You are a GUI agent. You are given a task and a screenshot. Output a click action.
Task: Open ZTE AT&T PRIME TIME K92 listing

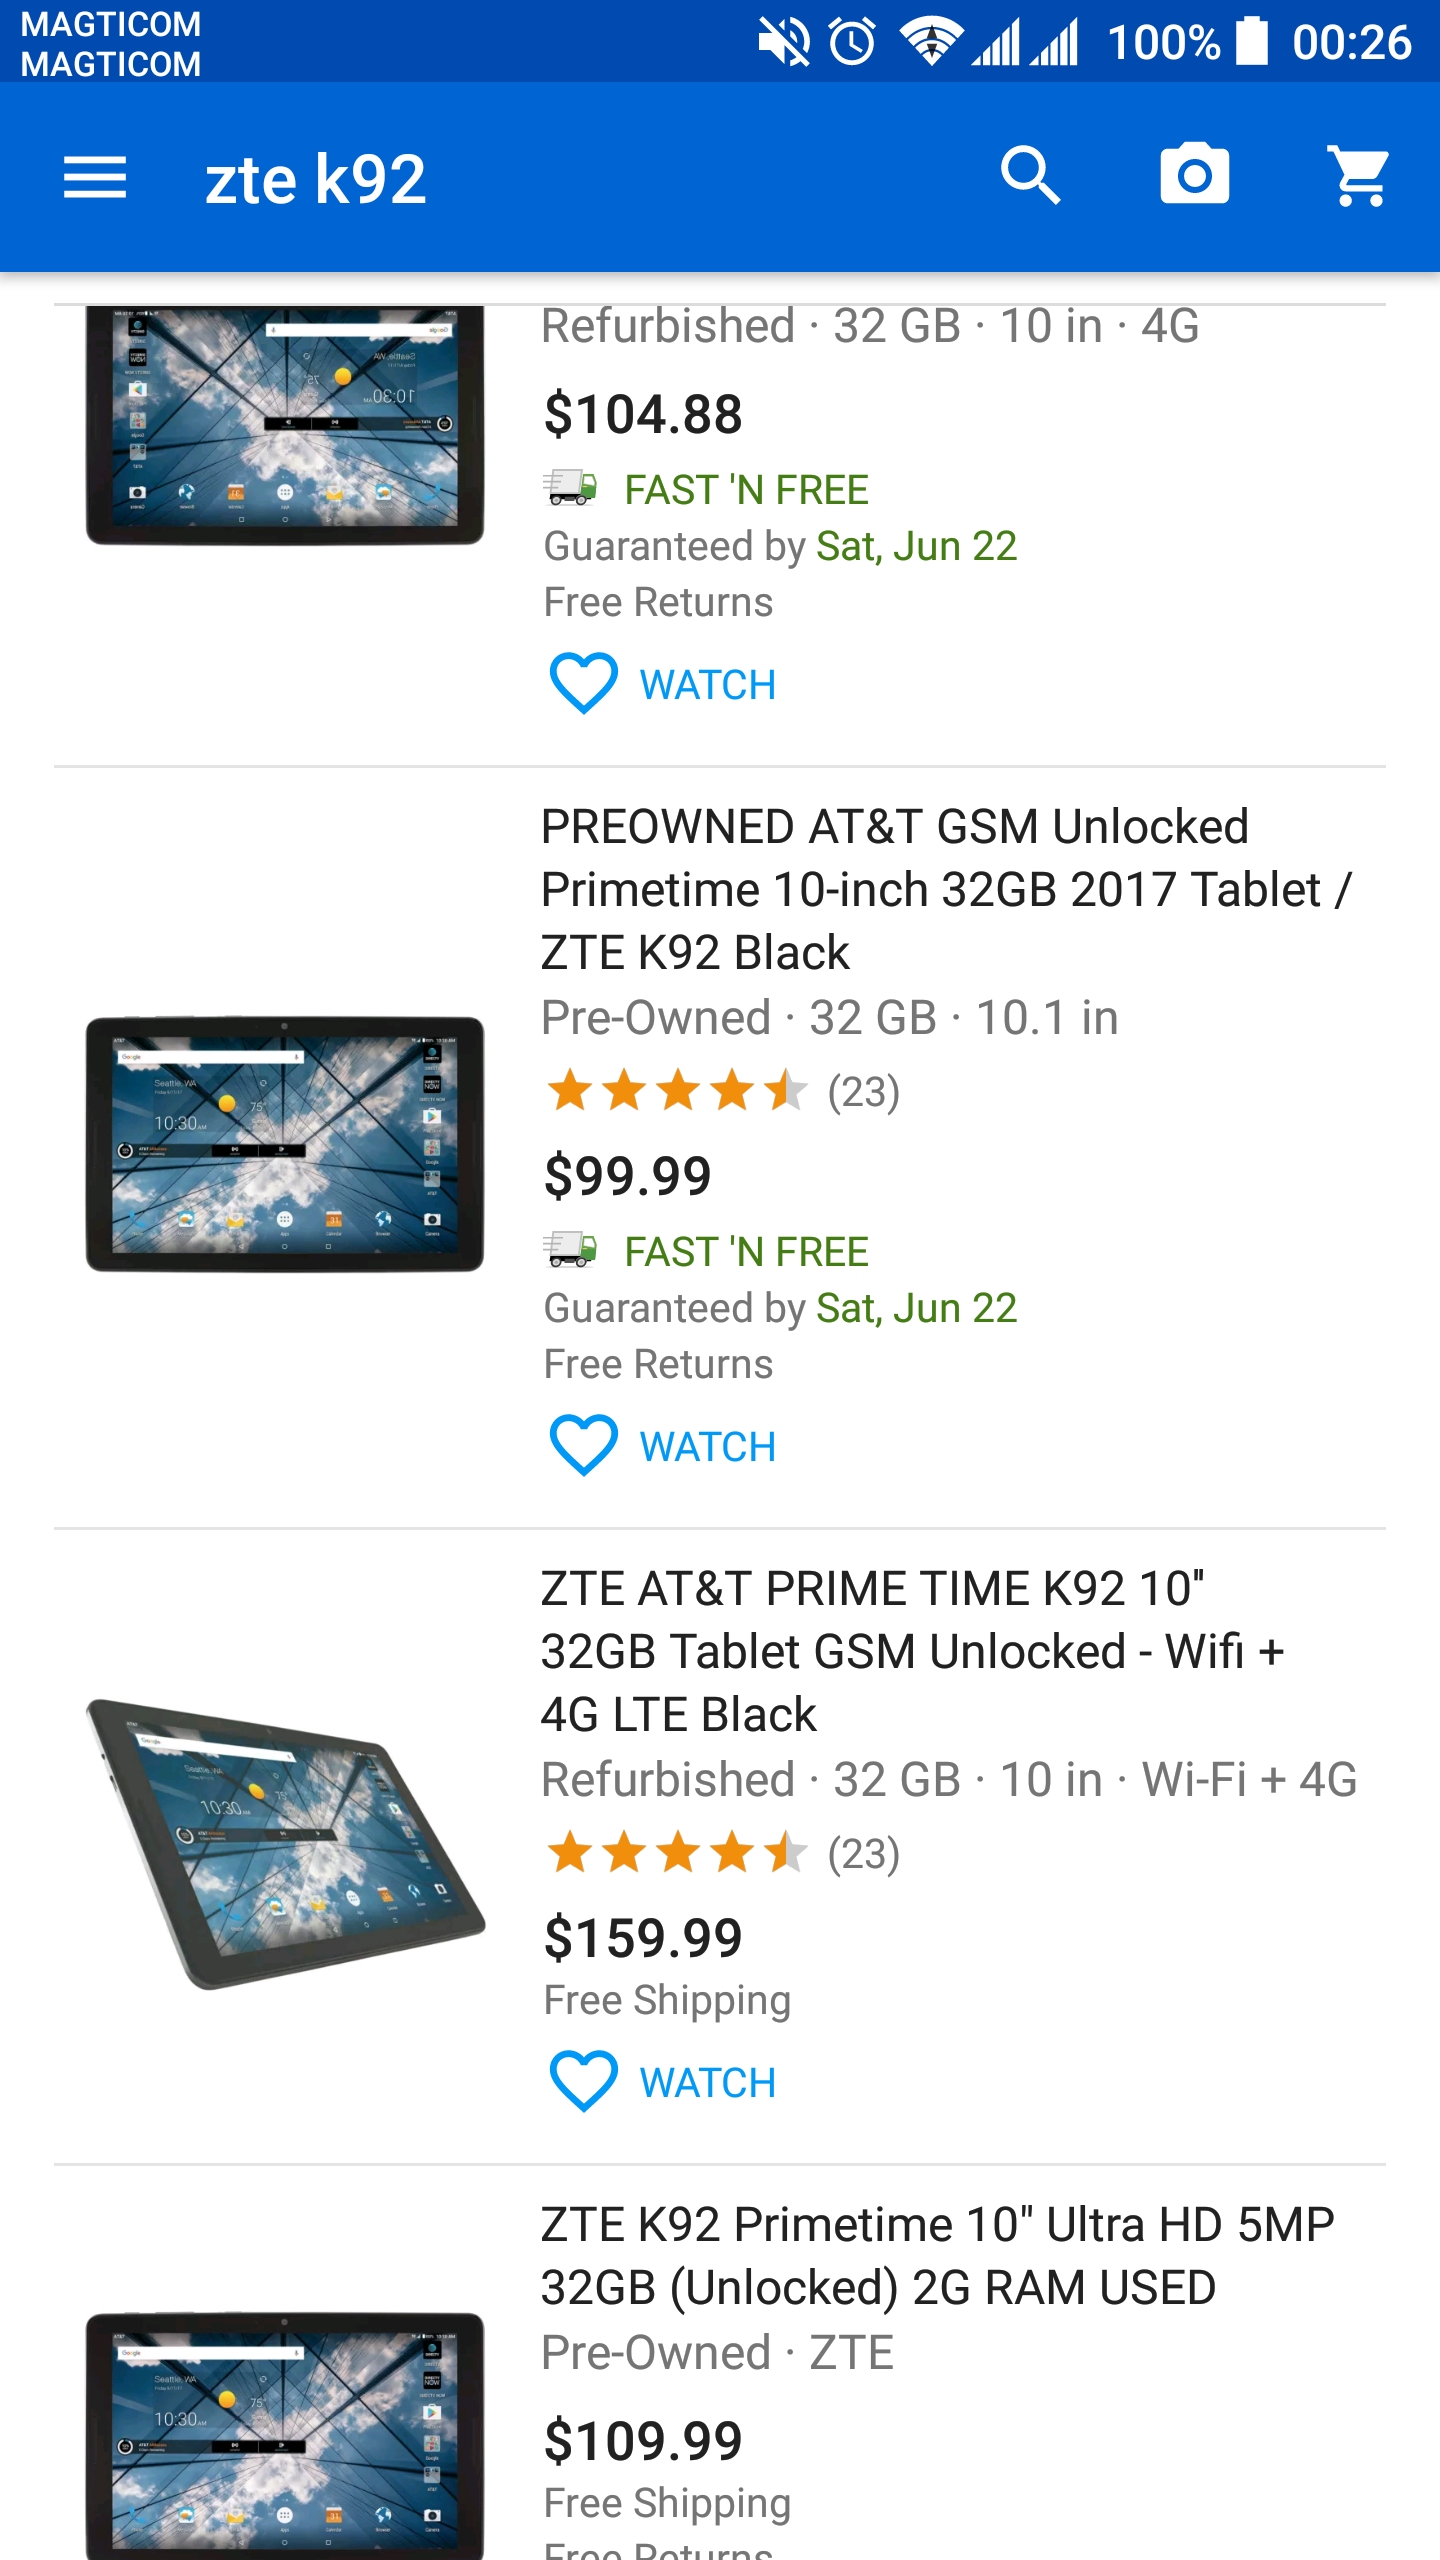912,1650
